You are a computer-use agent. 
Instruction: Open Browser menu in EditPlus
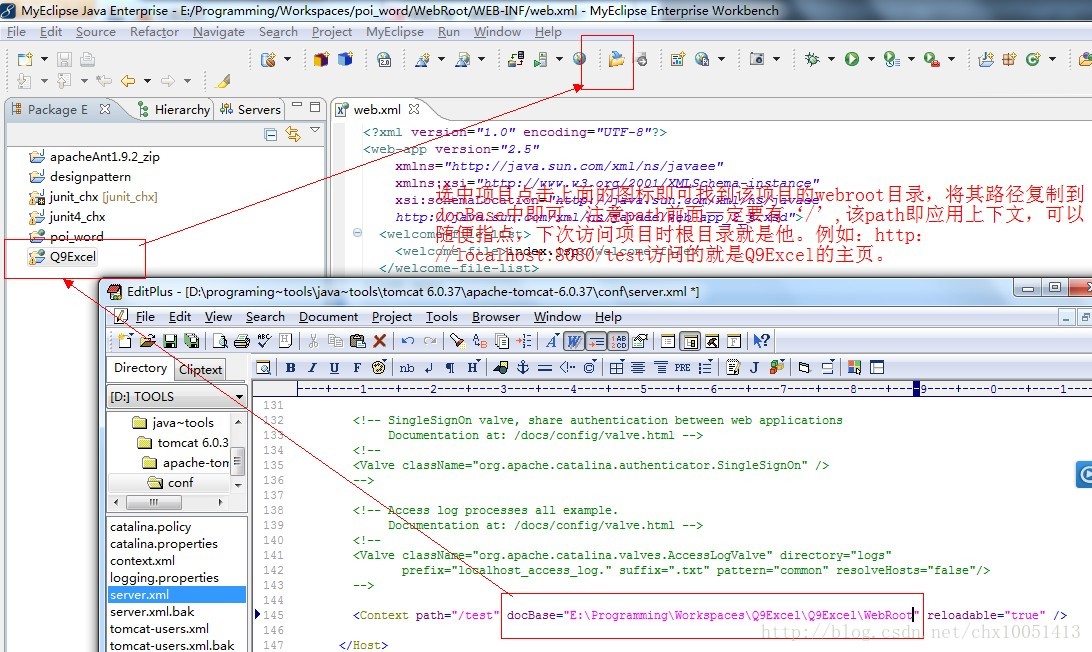tap(496, 317)
